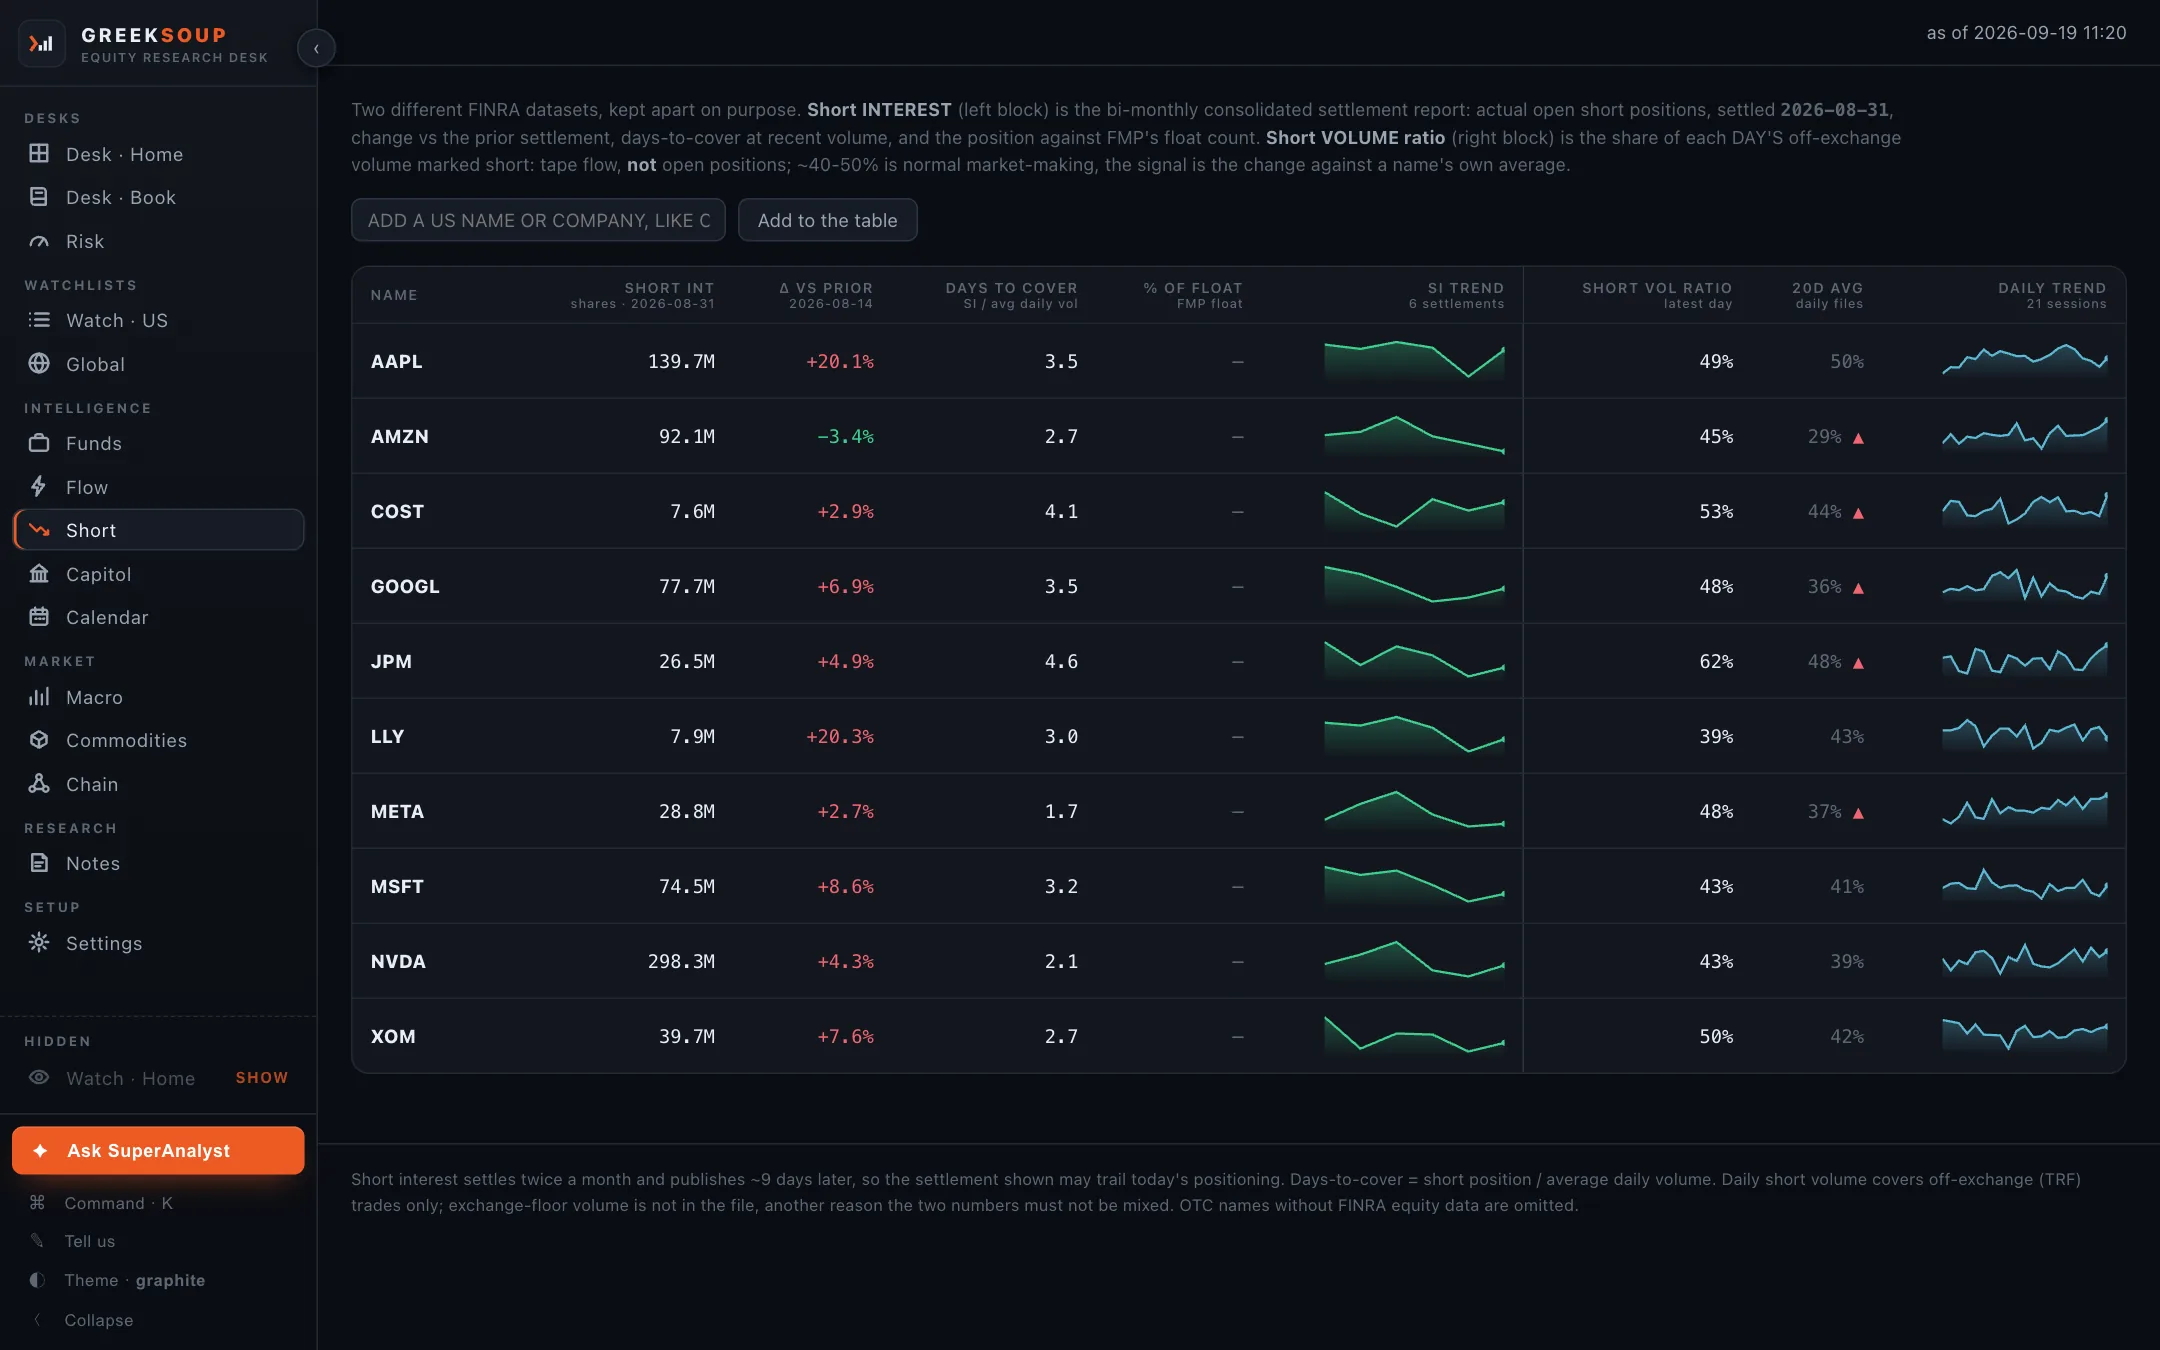Click the 298.3M short interest value
This screenshot has height=1350, width=2160.
tap(681, 961)
